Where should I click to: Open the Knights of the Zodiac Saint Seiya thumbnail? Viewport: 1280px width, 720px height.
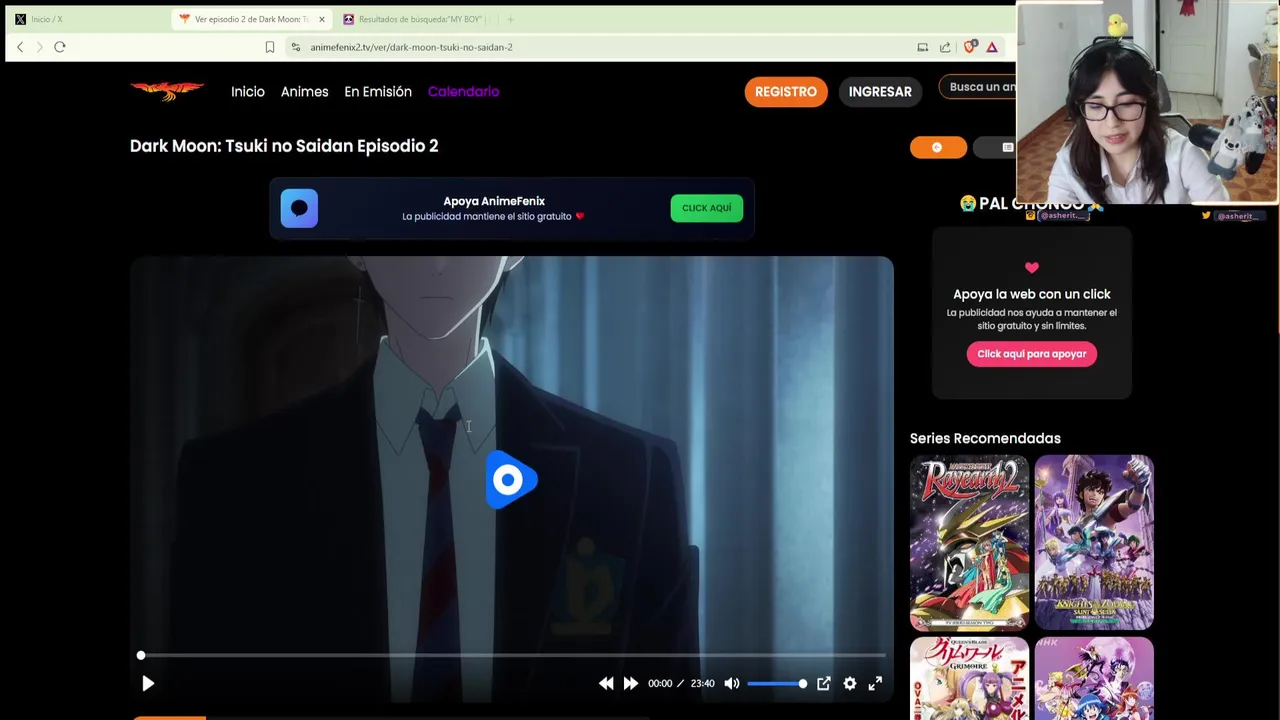click(x=1094, y=543)
